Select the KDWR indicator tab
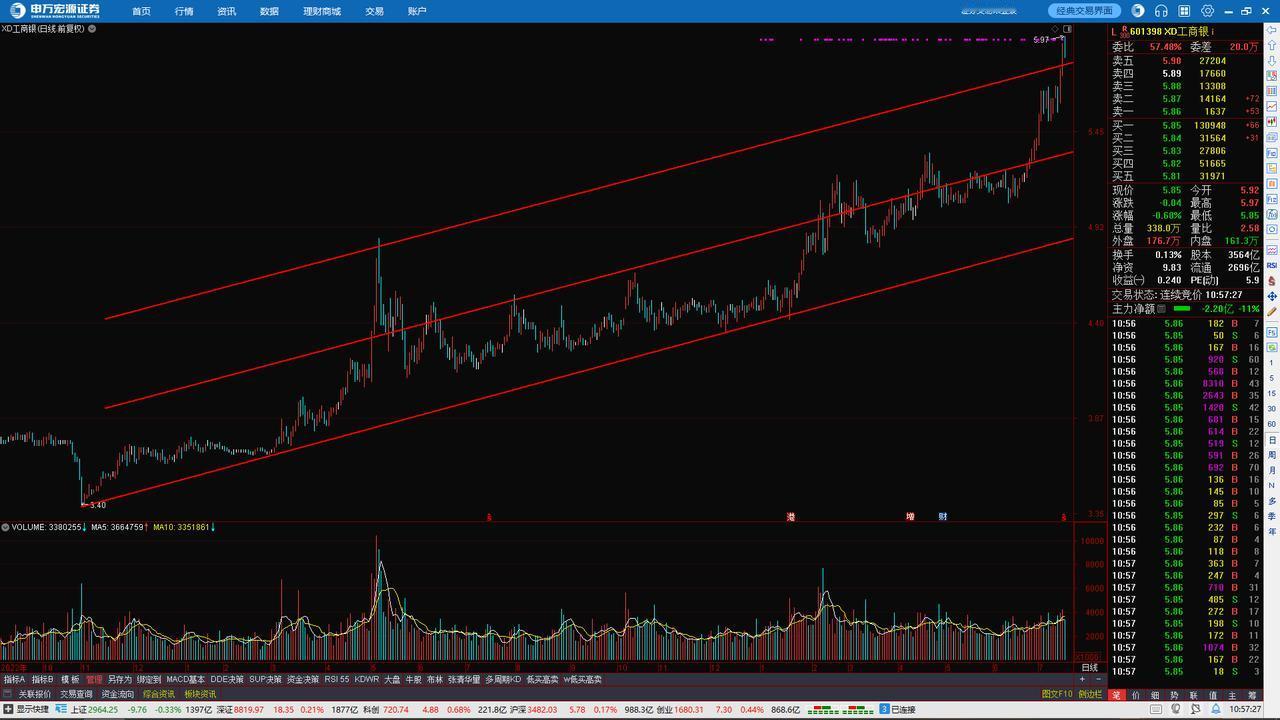Image resolution: width=1280 pixels, height=720 pixels. (367, 679)
